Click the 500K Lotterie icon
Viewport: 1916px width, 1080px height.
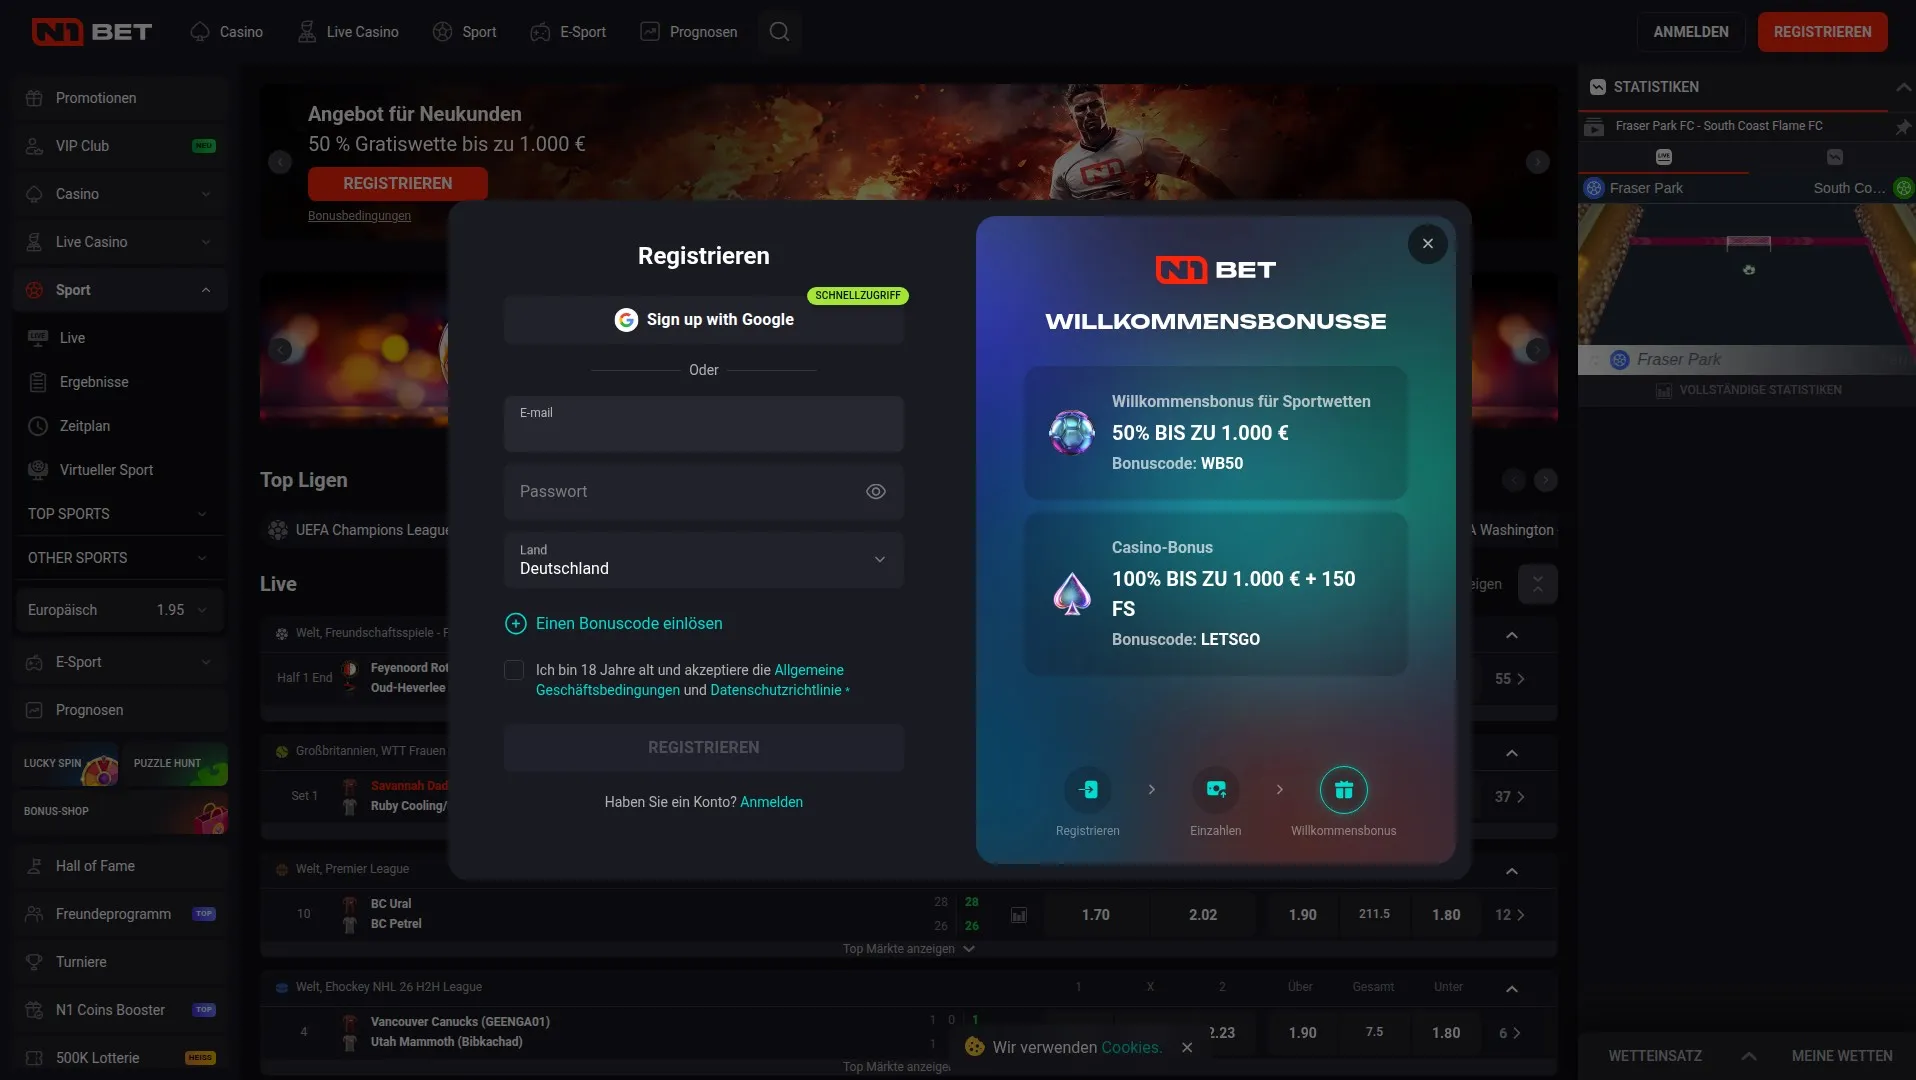tap(34, 1058)
